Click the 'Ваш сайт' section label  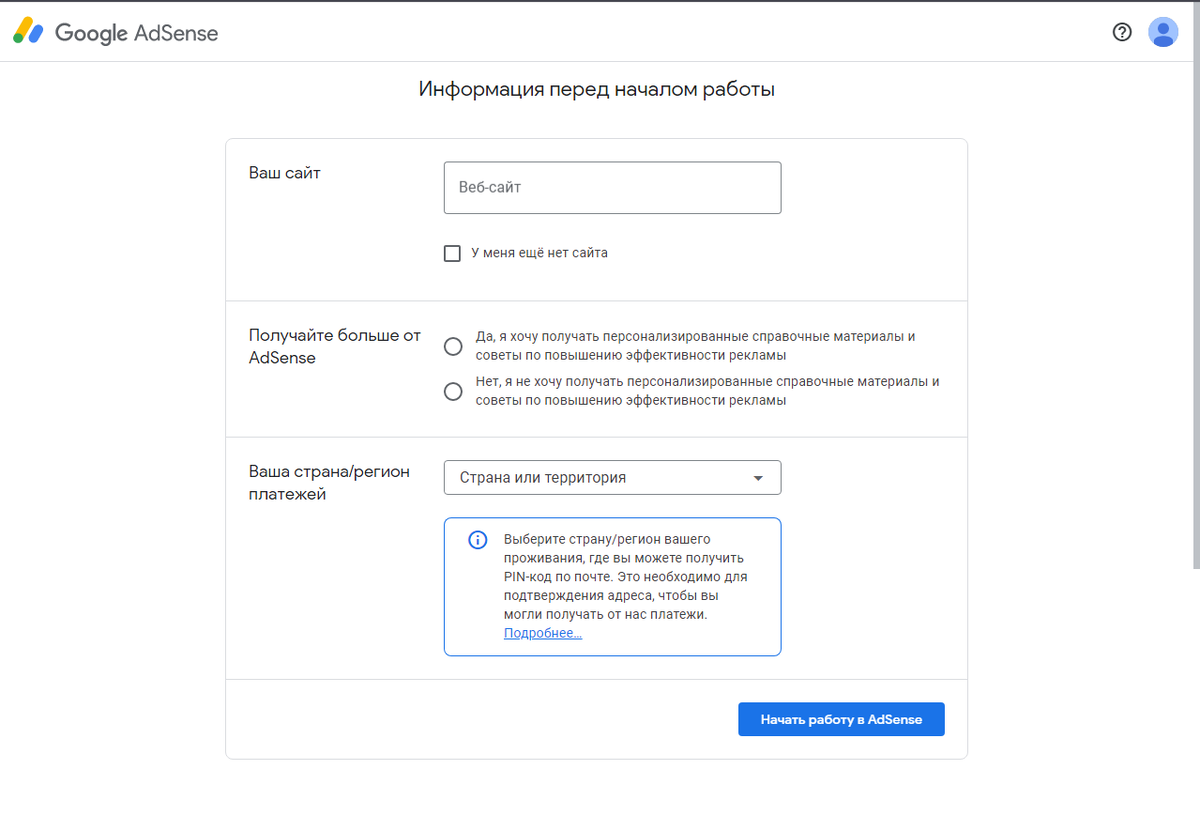[x=284, y=173]
